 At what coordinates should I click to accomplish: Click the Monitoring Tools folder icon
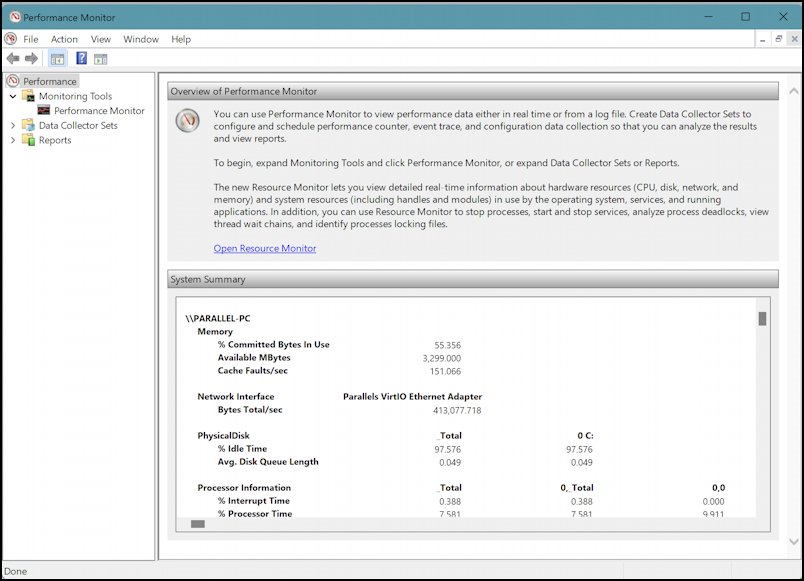(x=29, y=96)
